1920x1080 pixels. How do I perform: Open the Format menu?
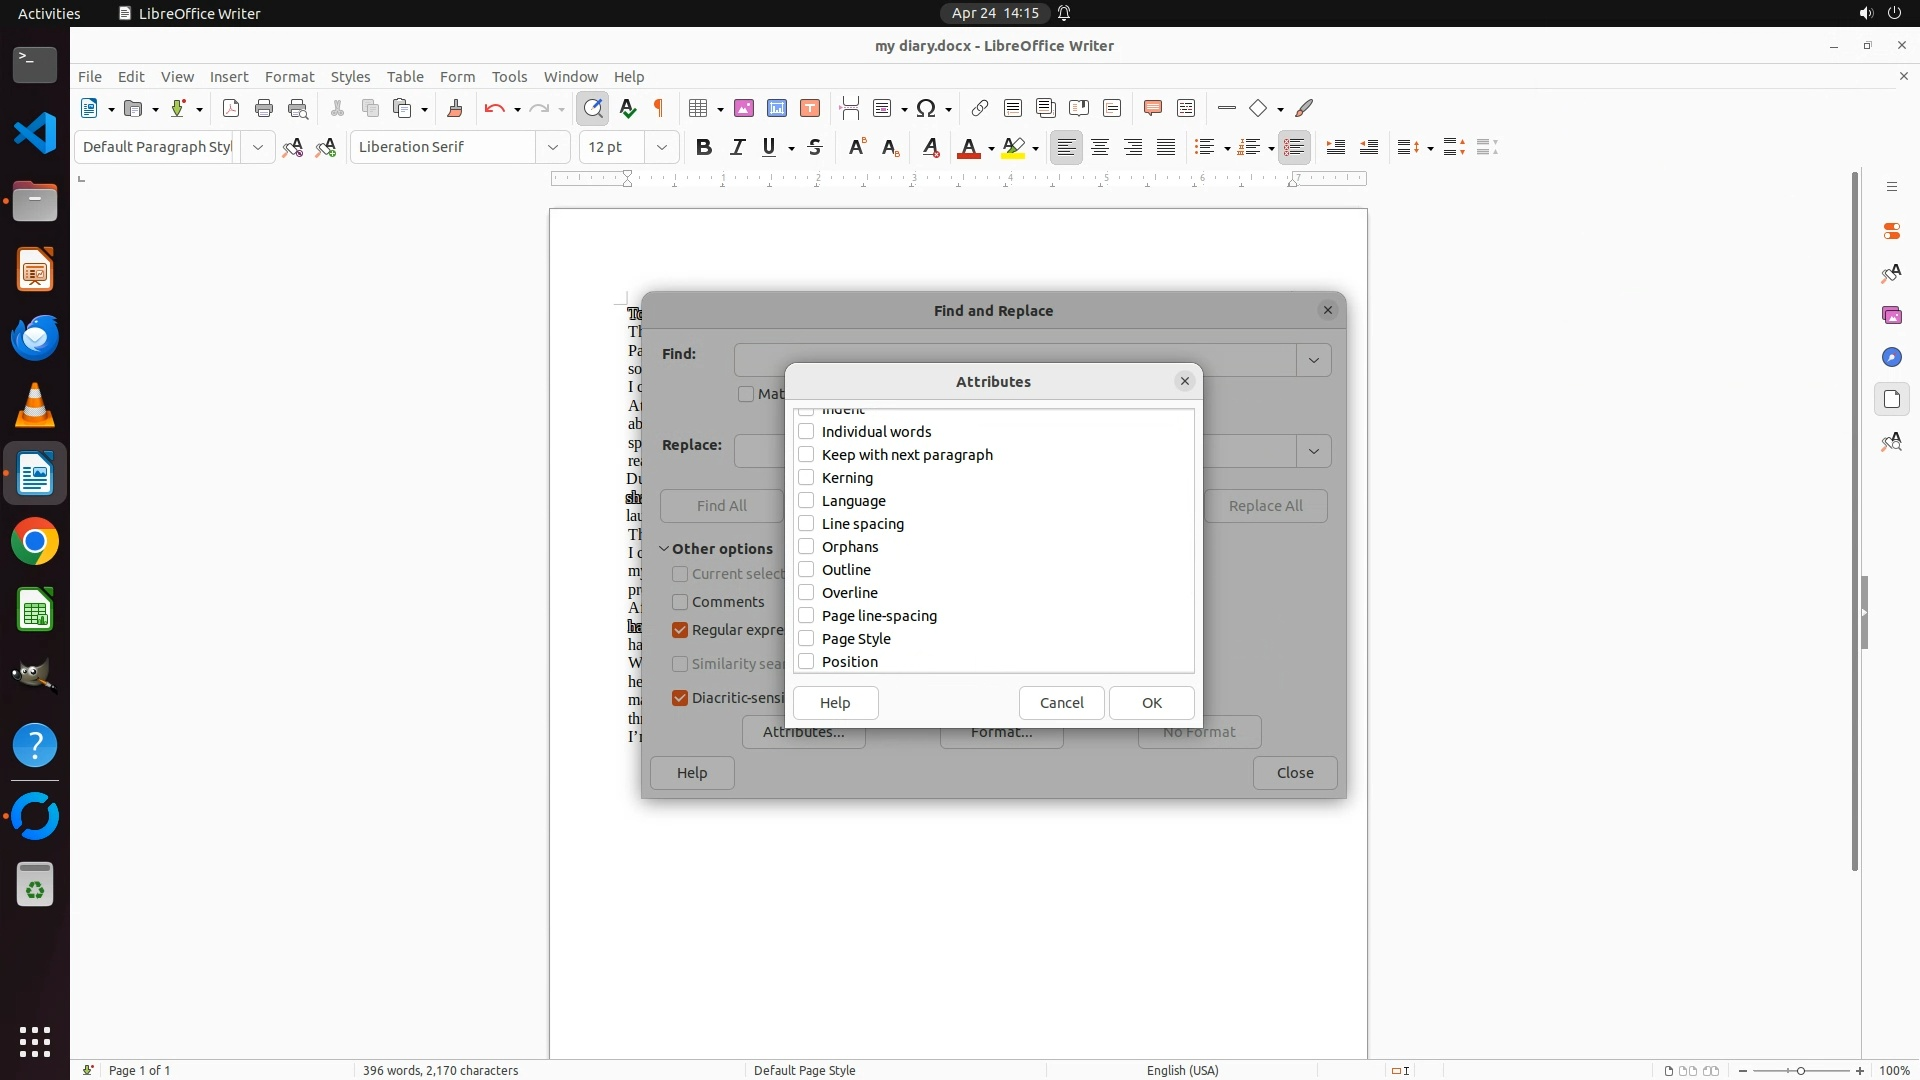[x=289, y=76]
